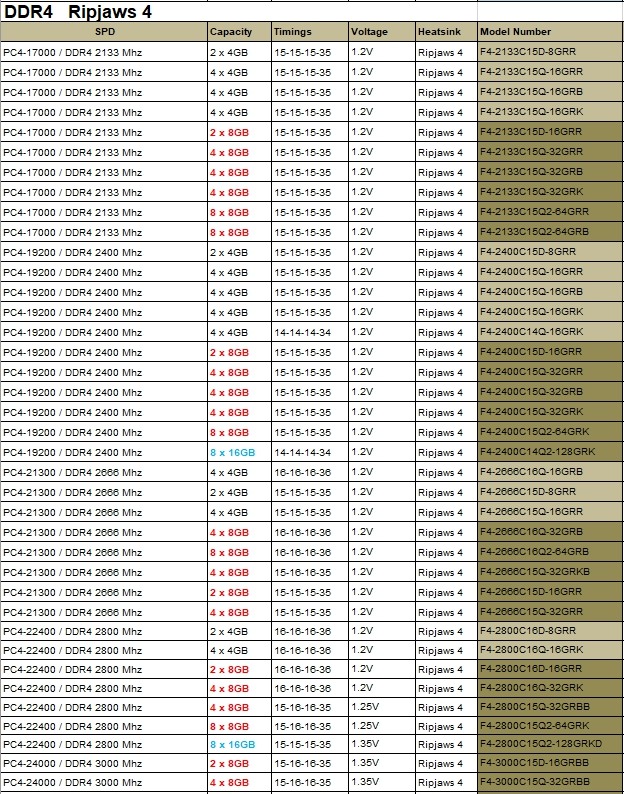
Task: Click model cell F4-2133C15Q2-64GRB
Action: (550, 232)
